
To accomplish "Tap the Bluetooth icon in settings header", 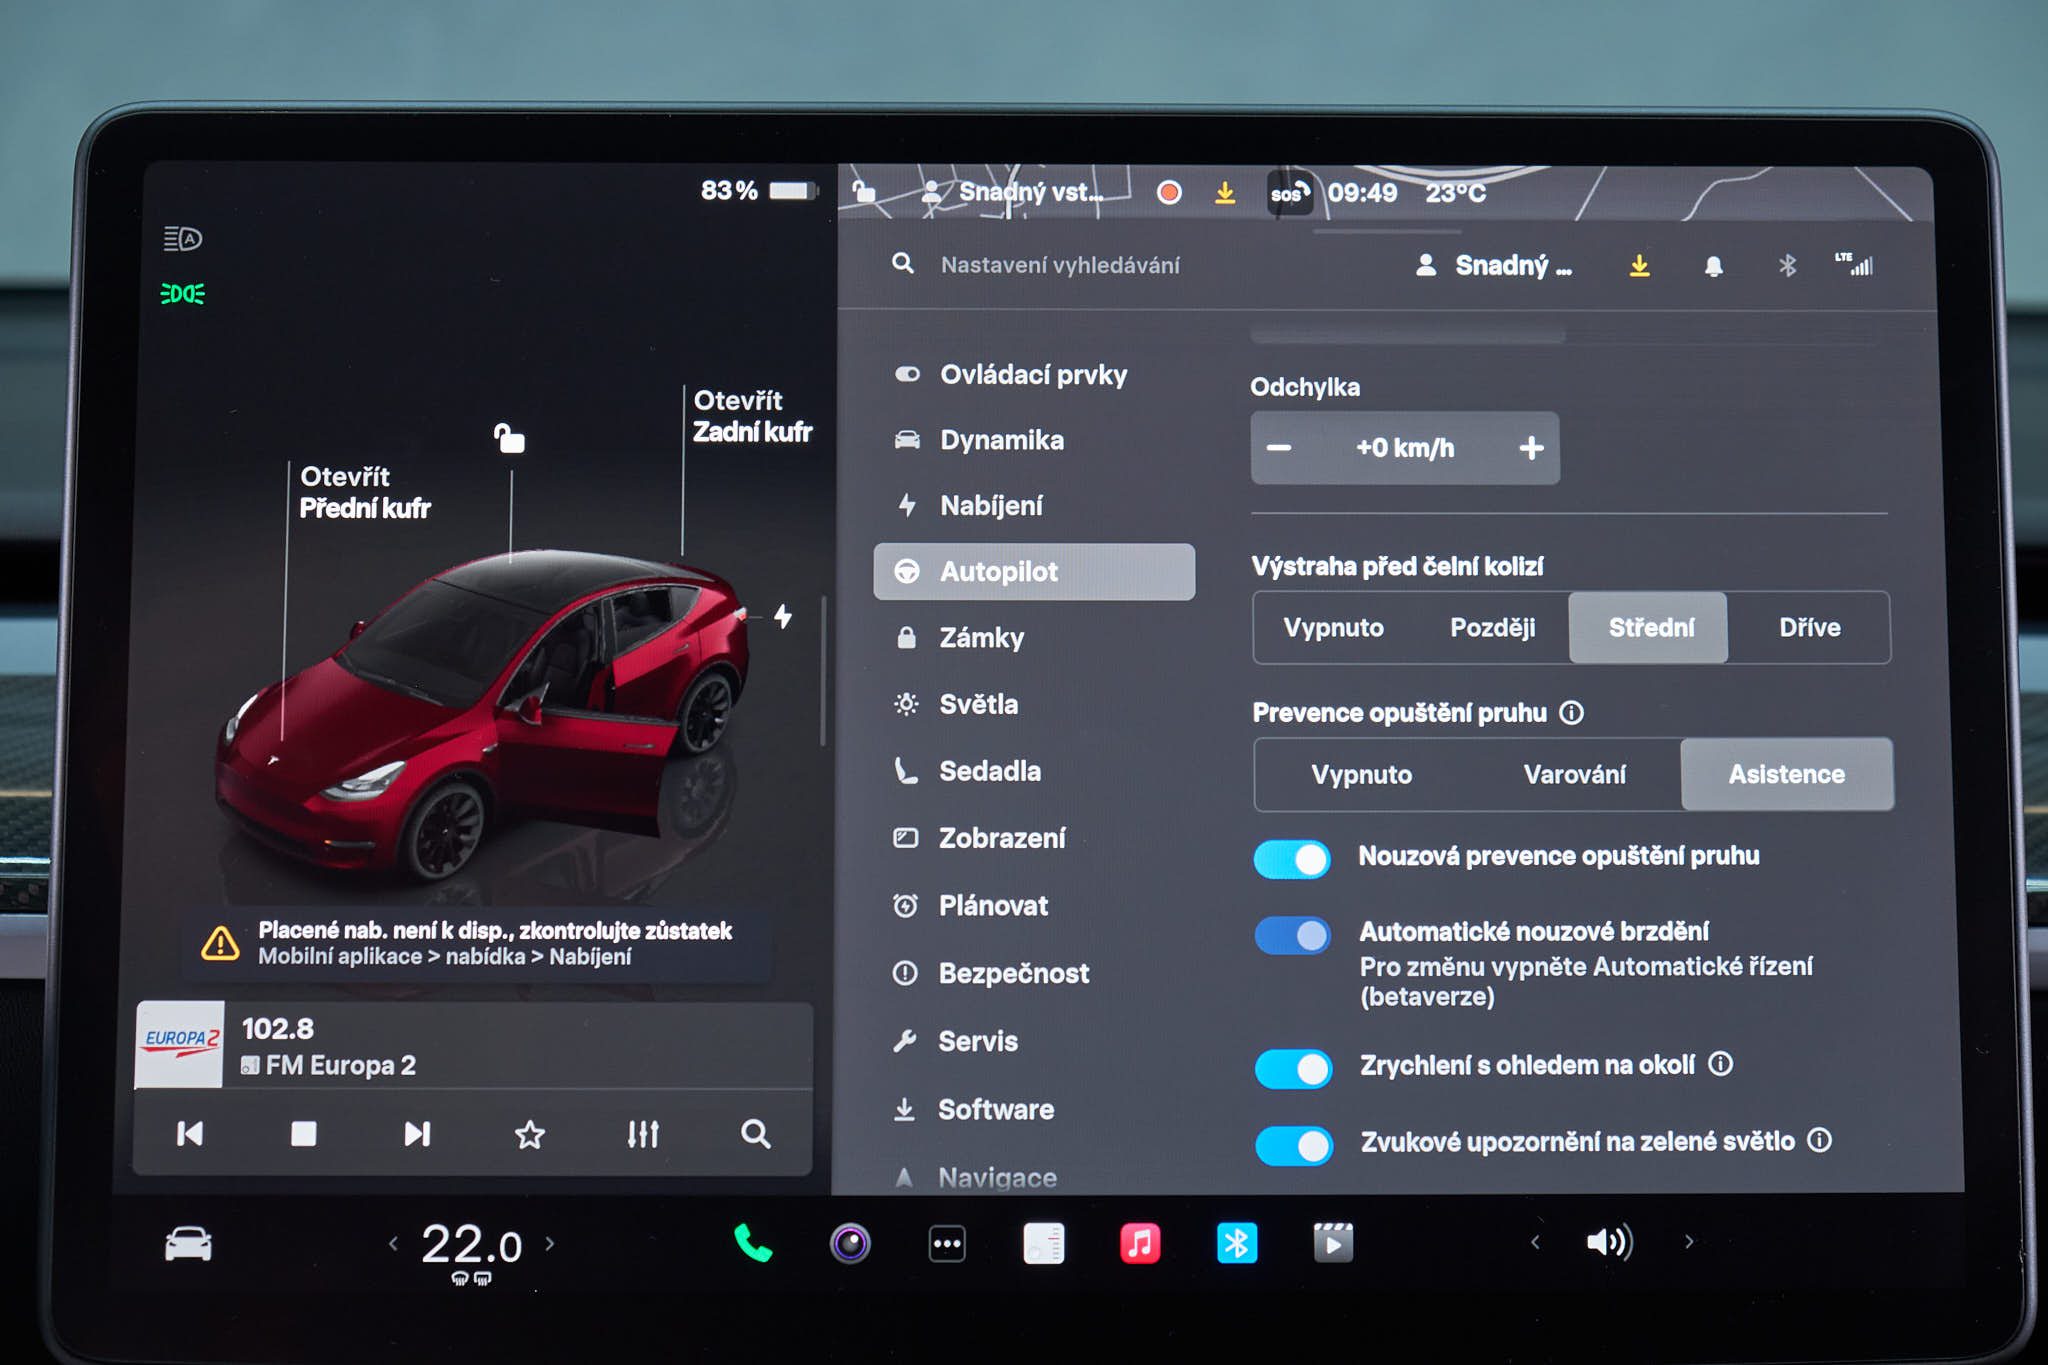I will coord(1787,265).
